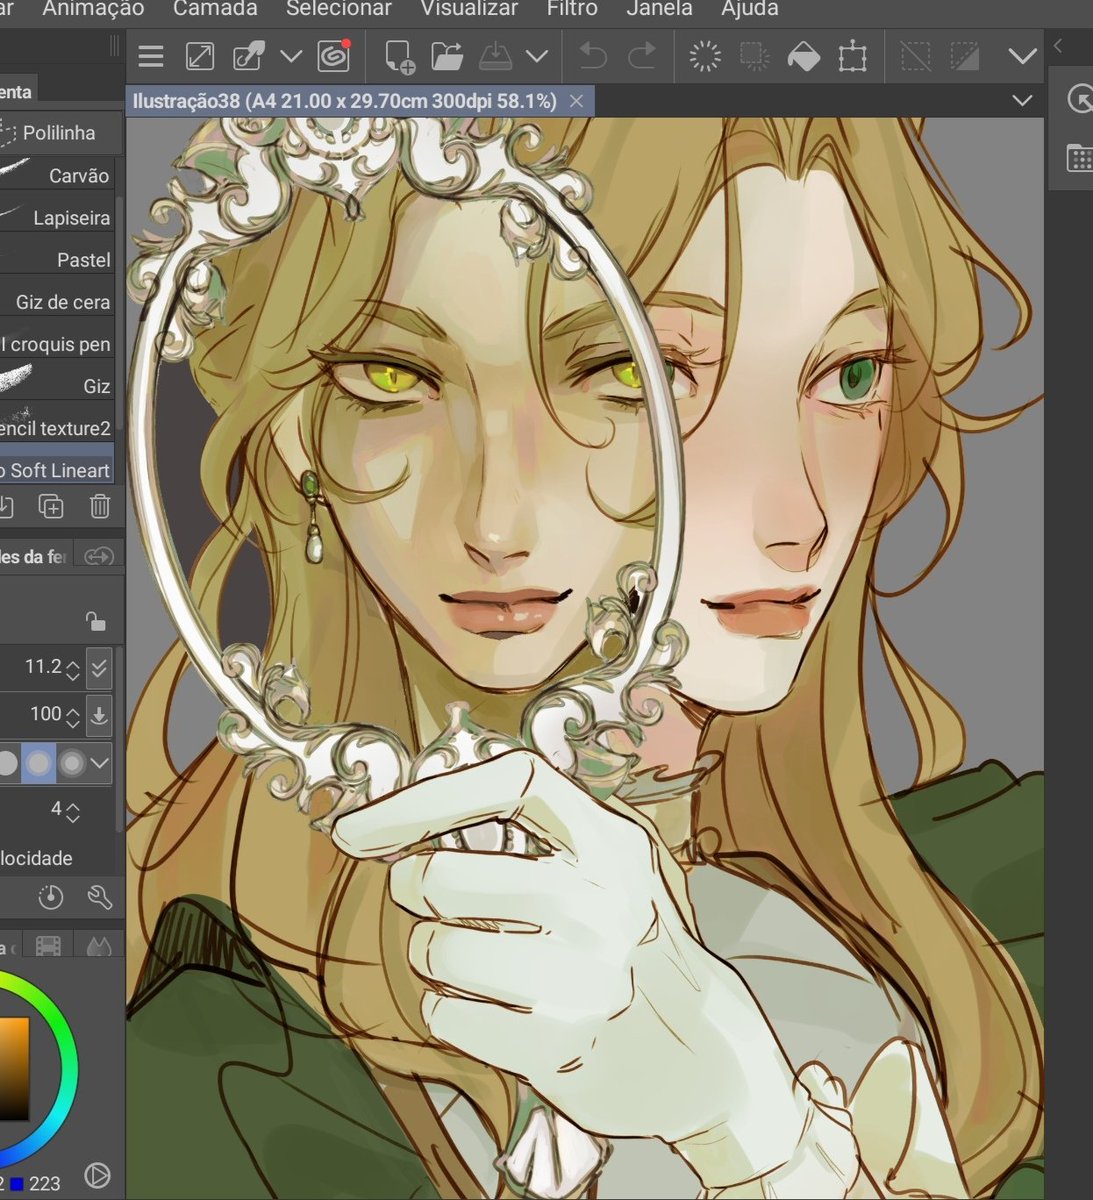The width and height of the screenshot is (1093, 1200).
Task: Click the deselect dotted-square icon
Action: (916, 56)
